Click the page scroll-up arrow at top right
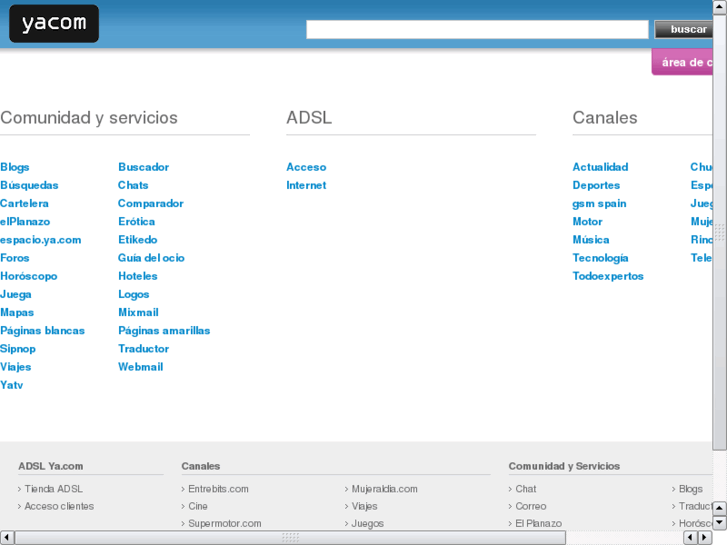The image size is (727, 545). click(720, 7)
